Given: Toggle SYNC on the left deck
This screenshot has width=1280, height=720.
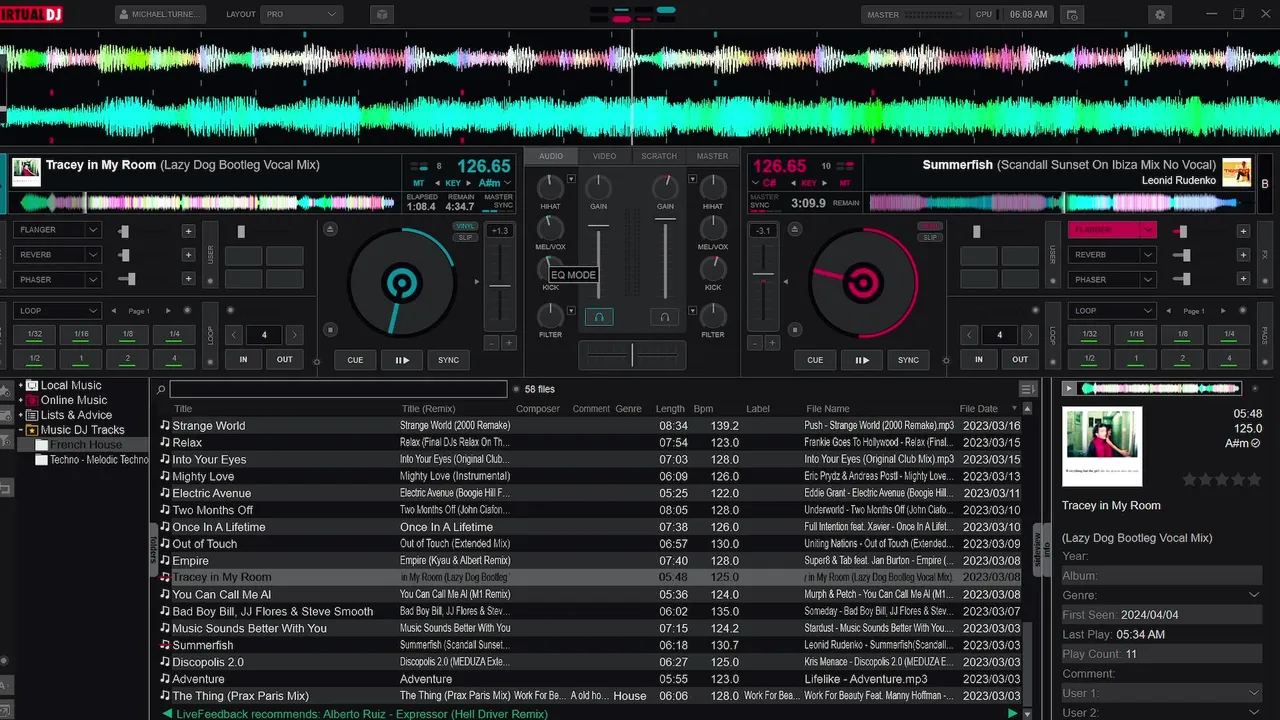Looking at the screenshot, I should (x=449, y=360).
